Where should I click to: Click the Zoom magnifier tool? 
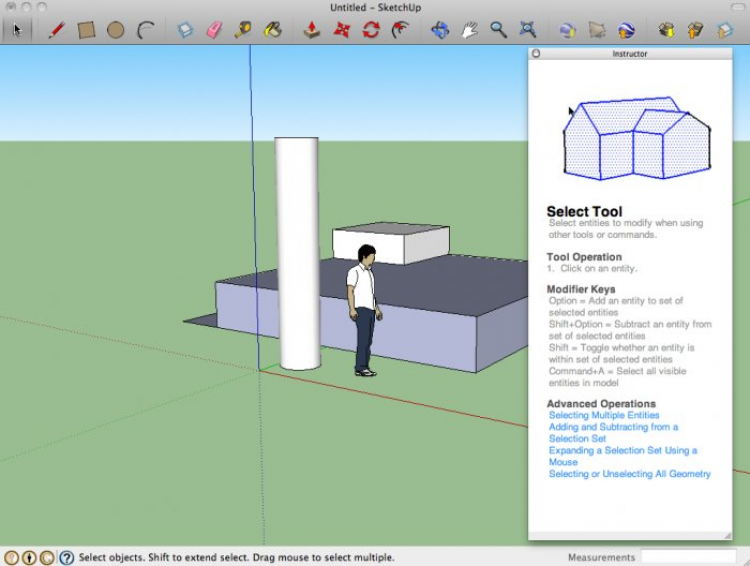[498, 30]
